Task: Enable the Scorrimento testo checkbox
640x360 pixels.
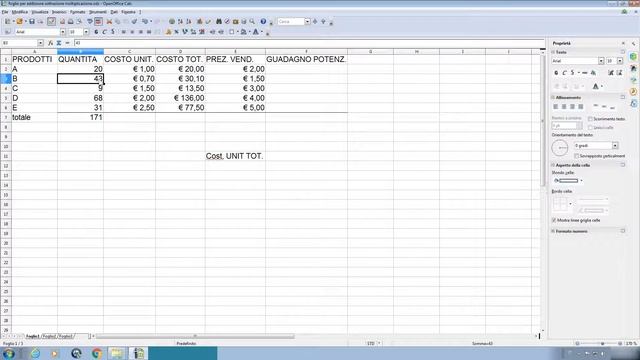Action: click(x=590, y=119)
